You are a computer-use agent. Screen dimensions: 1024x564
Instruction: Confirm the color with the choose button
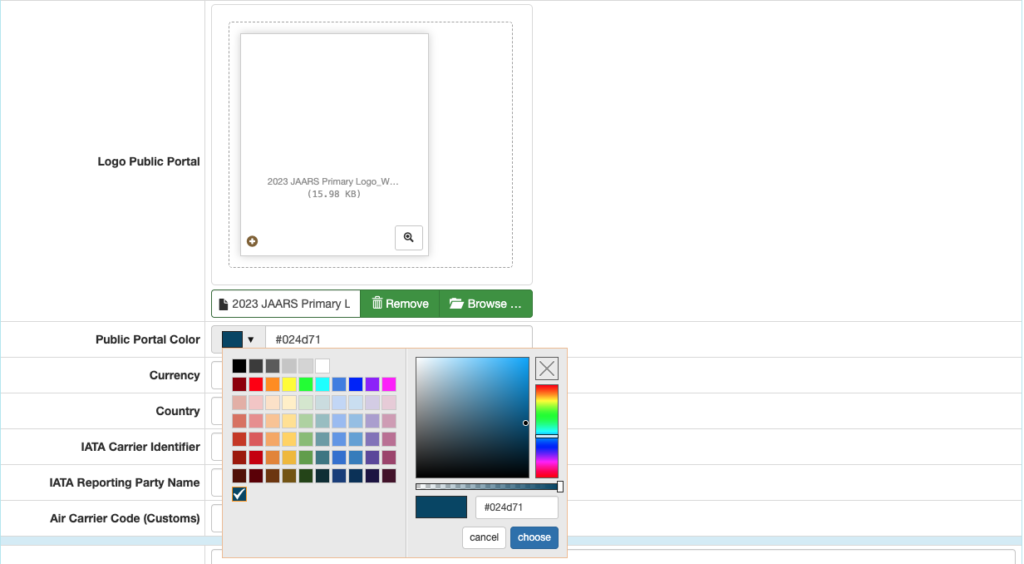pos(534,537)
